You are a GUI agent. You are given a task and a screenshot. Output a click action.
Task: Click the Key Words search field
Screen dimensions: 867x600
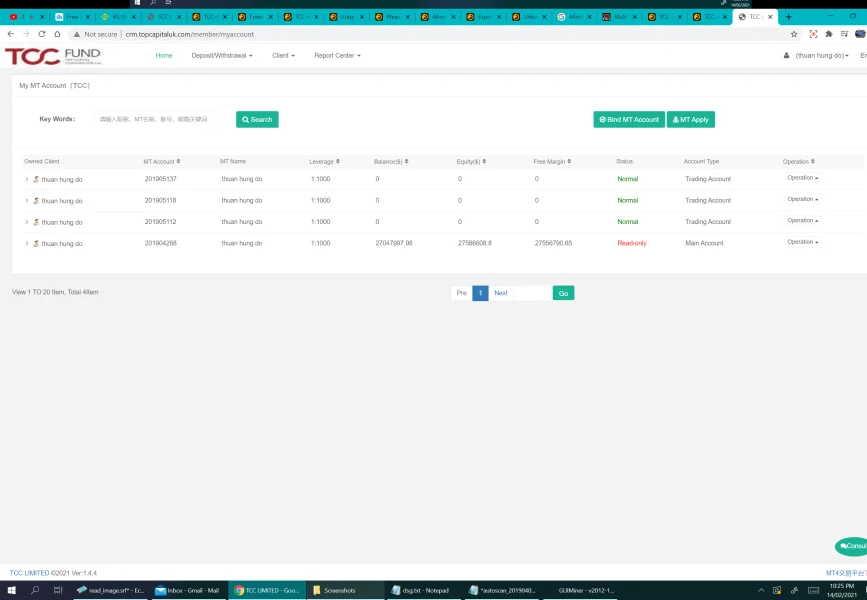pos(158,119)
